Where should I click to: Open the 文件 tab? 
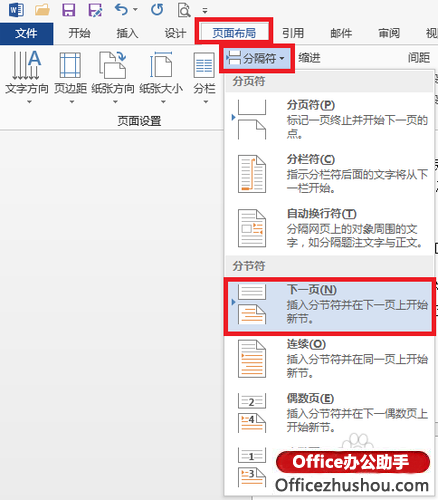[x=26, y=33]
